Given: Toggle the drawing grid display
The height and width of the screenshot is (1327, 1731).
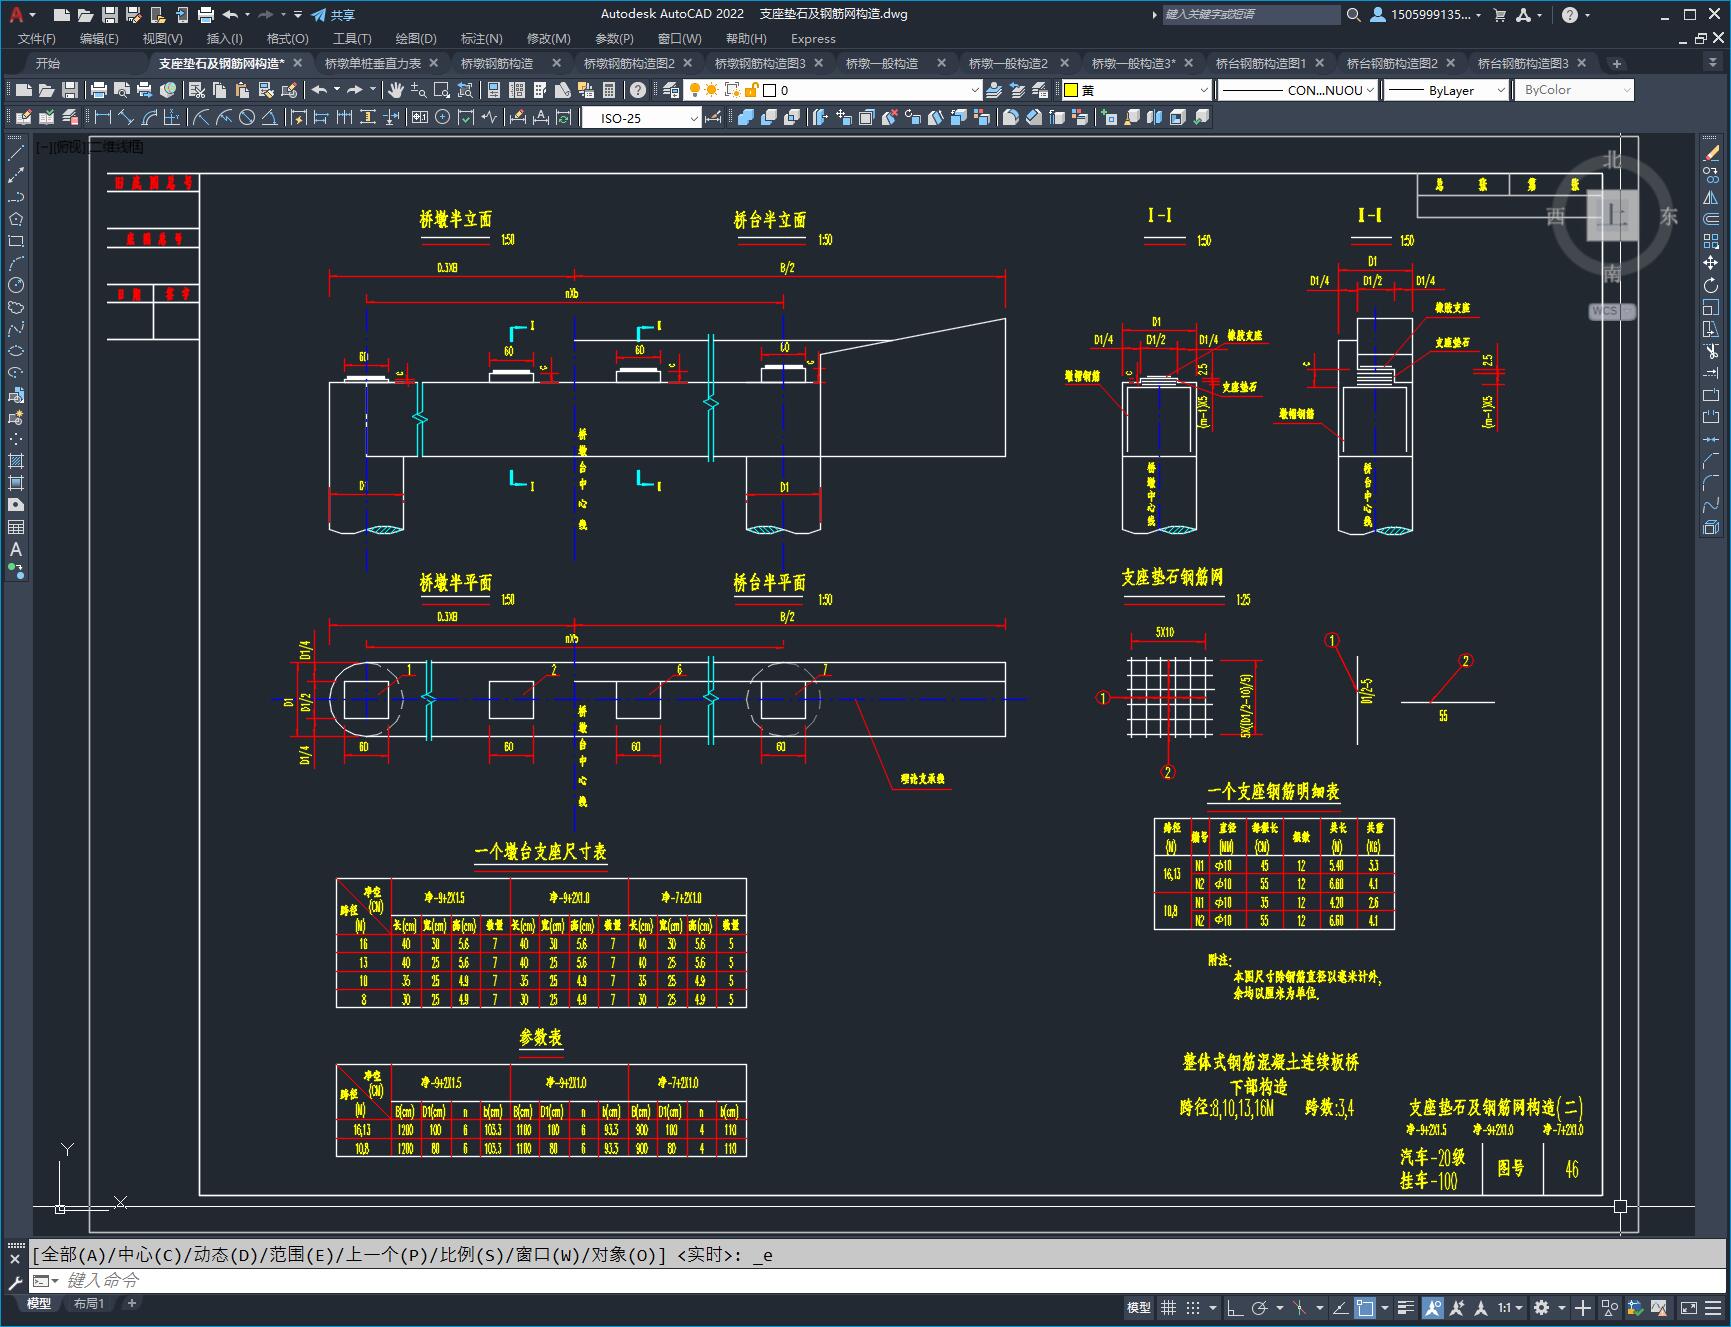Looking at the screenshot, I should click(1168, 1307).
